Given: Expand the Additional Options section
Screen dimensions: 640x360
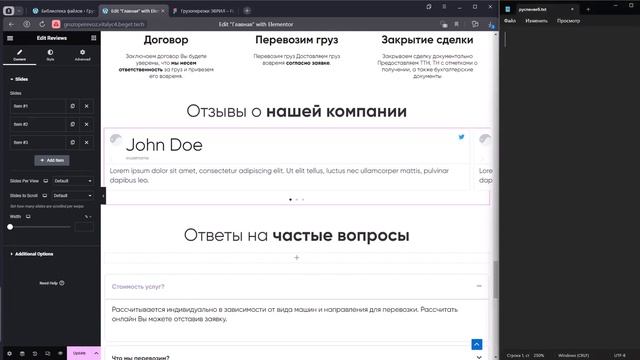Looking at the screenshot, I should [x=32, y=254].
